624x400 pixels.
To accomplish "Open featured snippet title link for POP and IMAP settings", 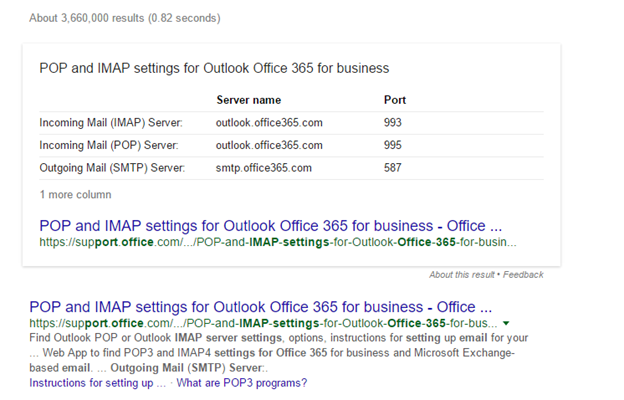I will coord(271,226).
